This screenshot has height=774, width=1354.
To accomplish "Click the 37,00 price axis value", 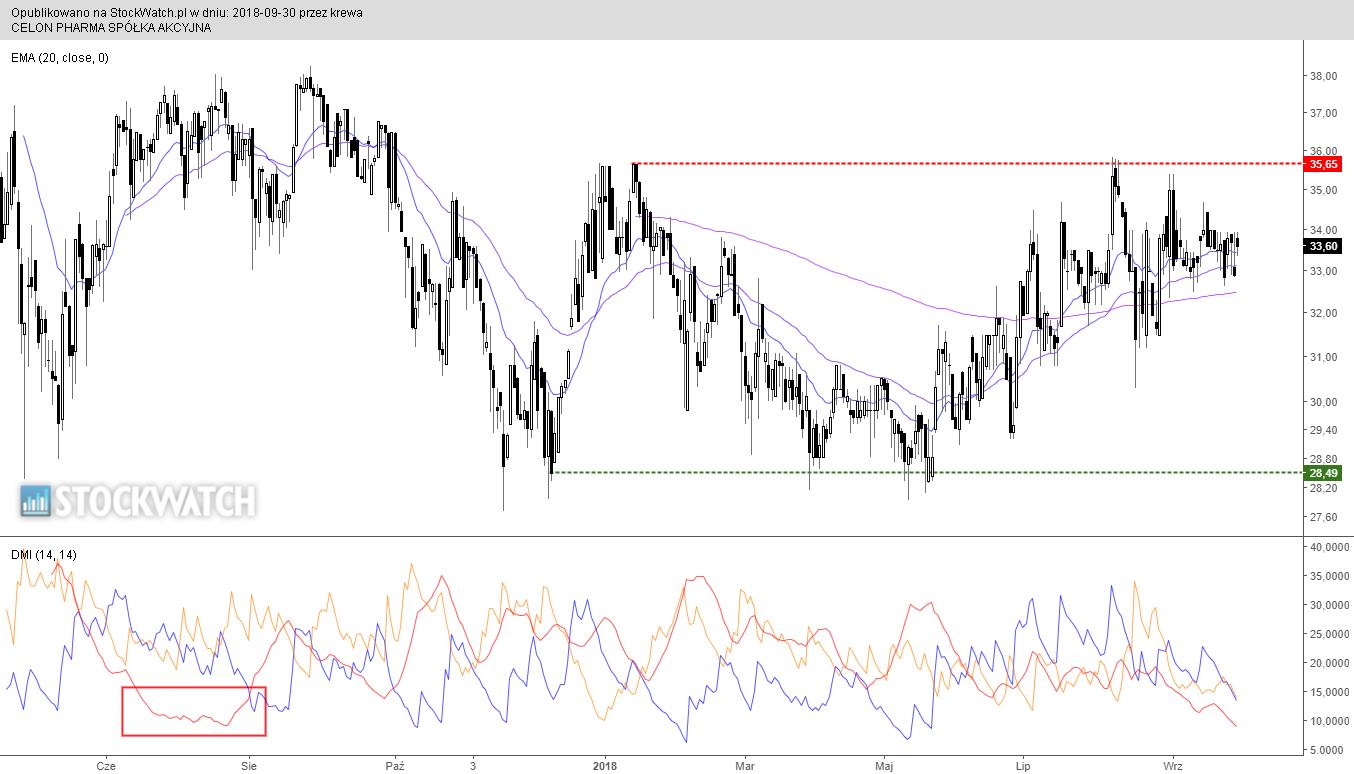I will (x=1323, y=113).
